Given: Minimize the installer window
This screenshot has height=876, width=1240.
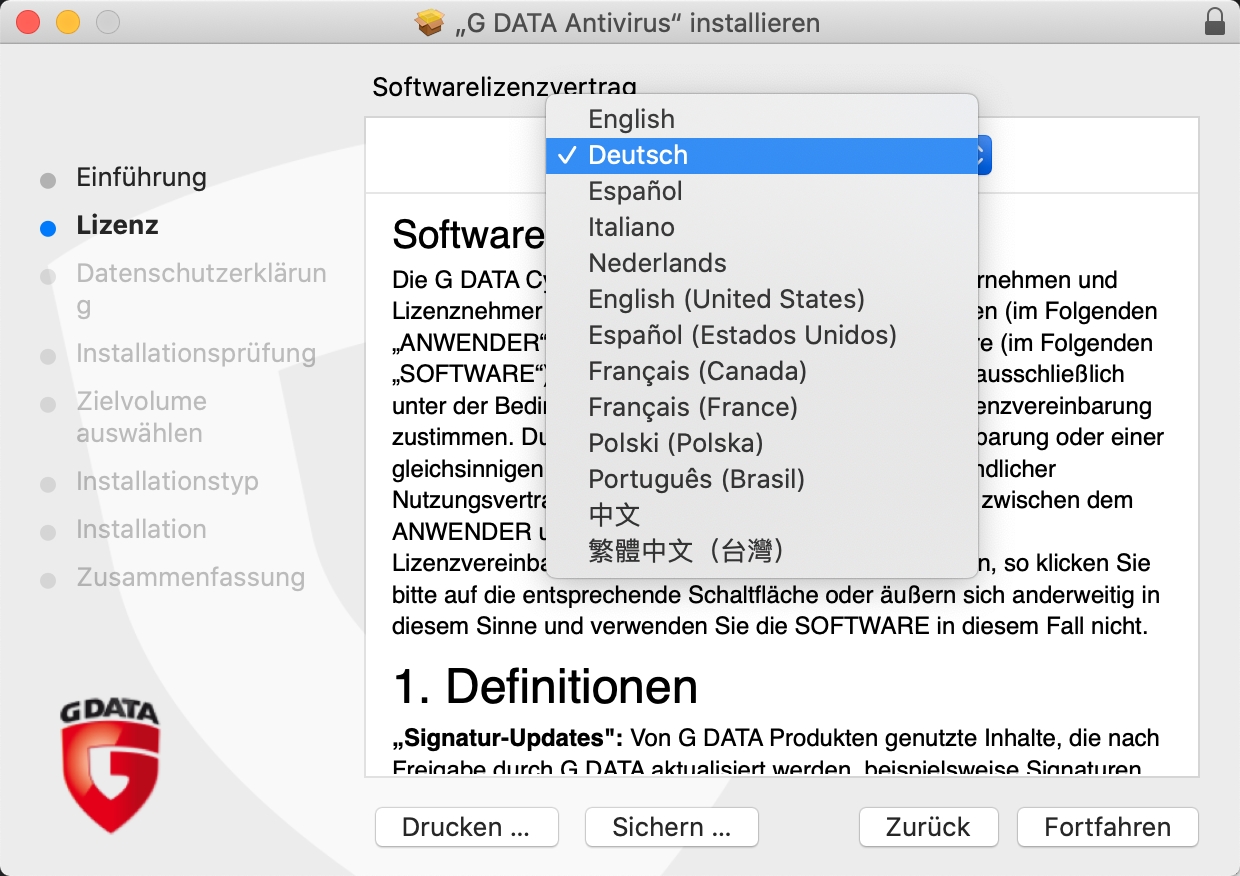Looking at the screenshot, I should coord(67,21).
